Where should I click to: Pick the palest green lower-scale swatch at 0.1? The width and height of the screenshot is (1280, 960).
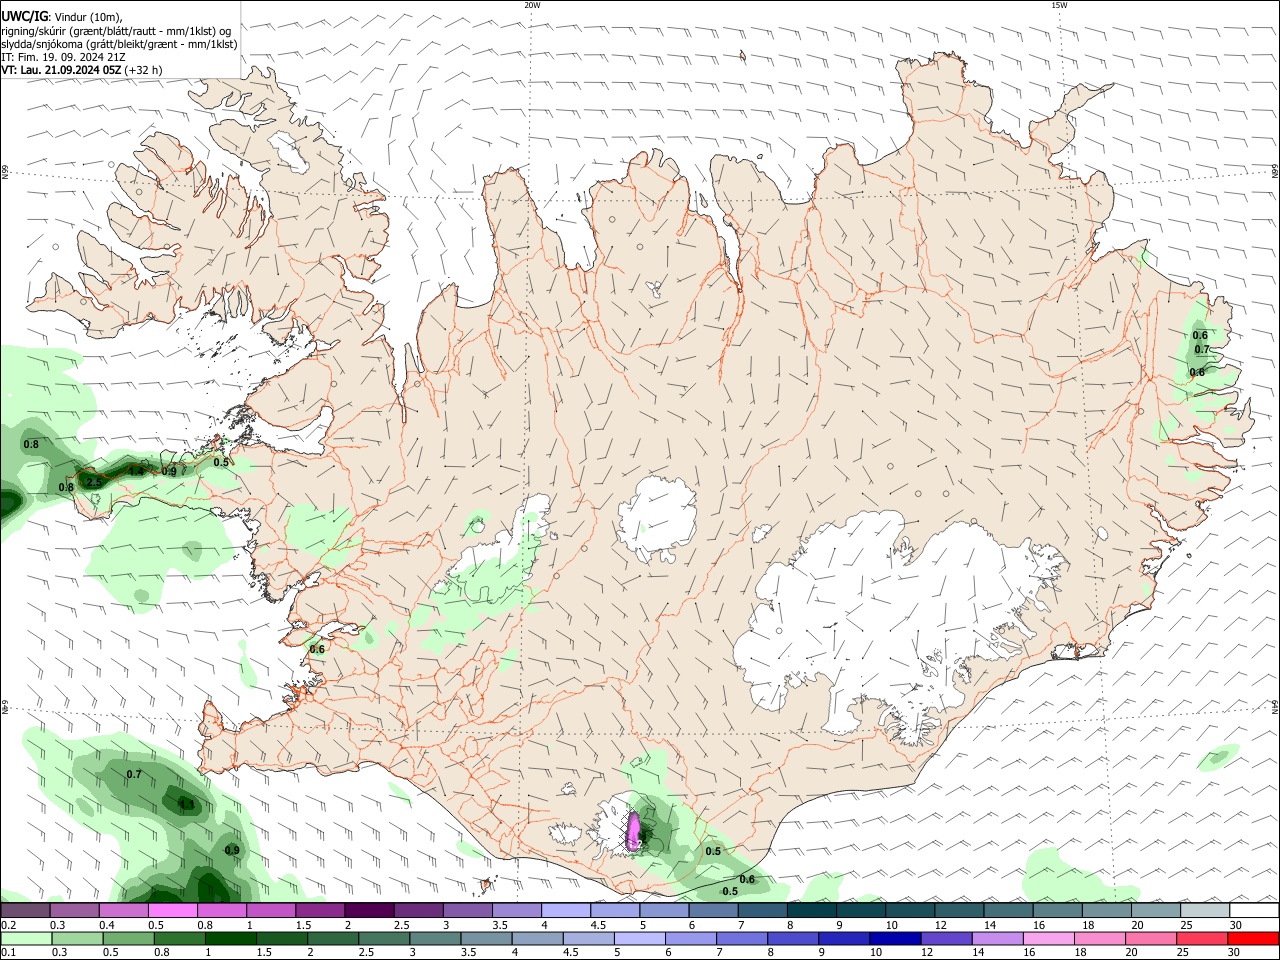click(26, 939)
